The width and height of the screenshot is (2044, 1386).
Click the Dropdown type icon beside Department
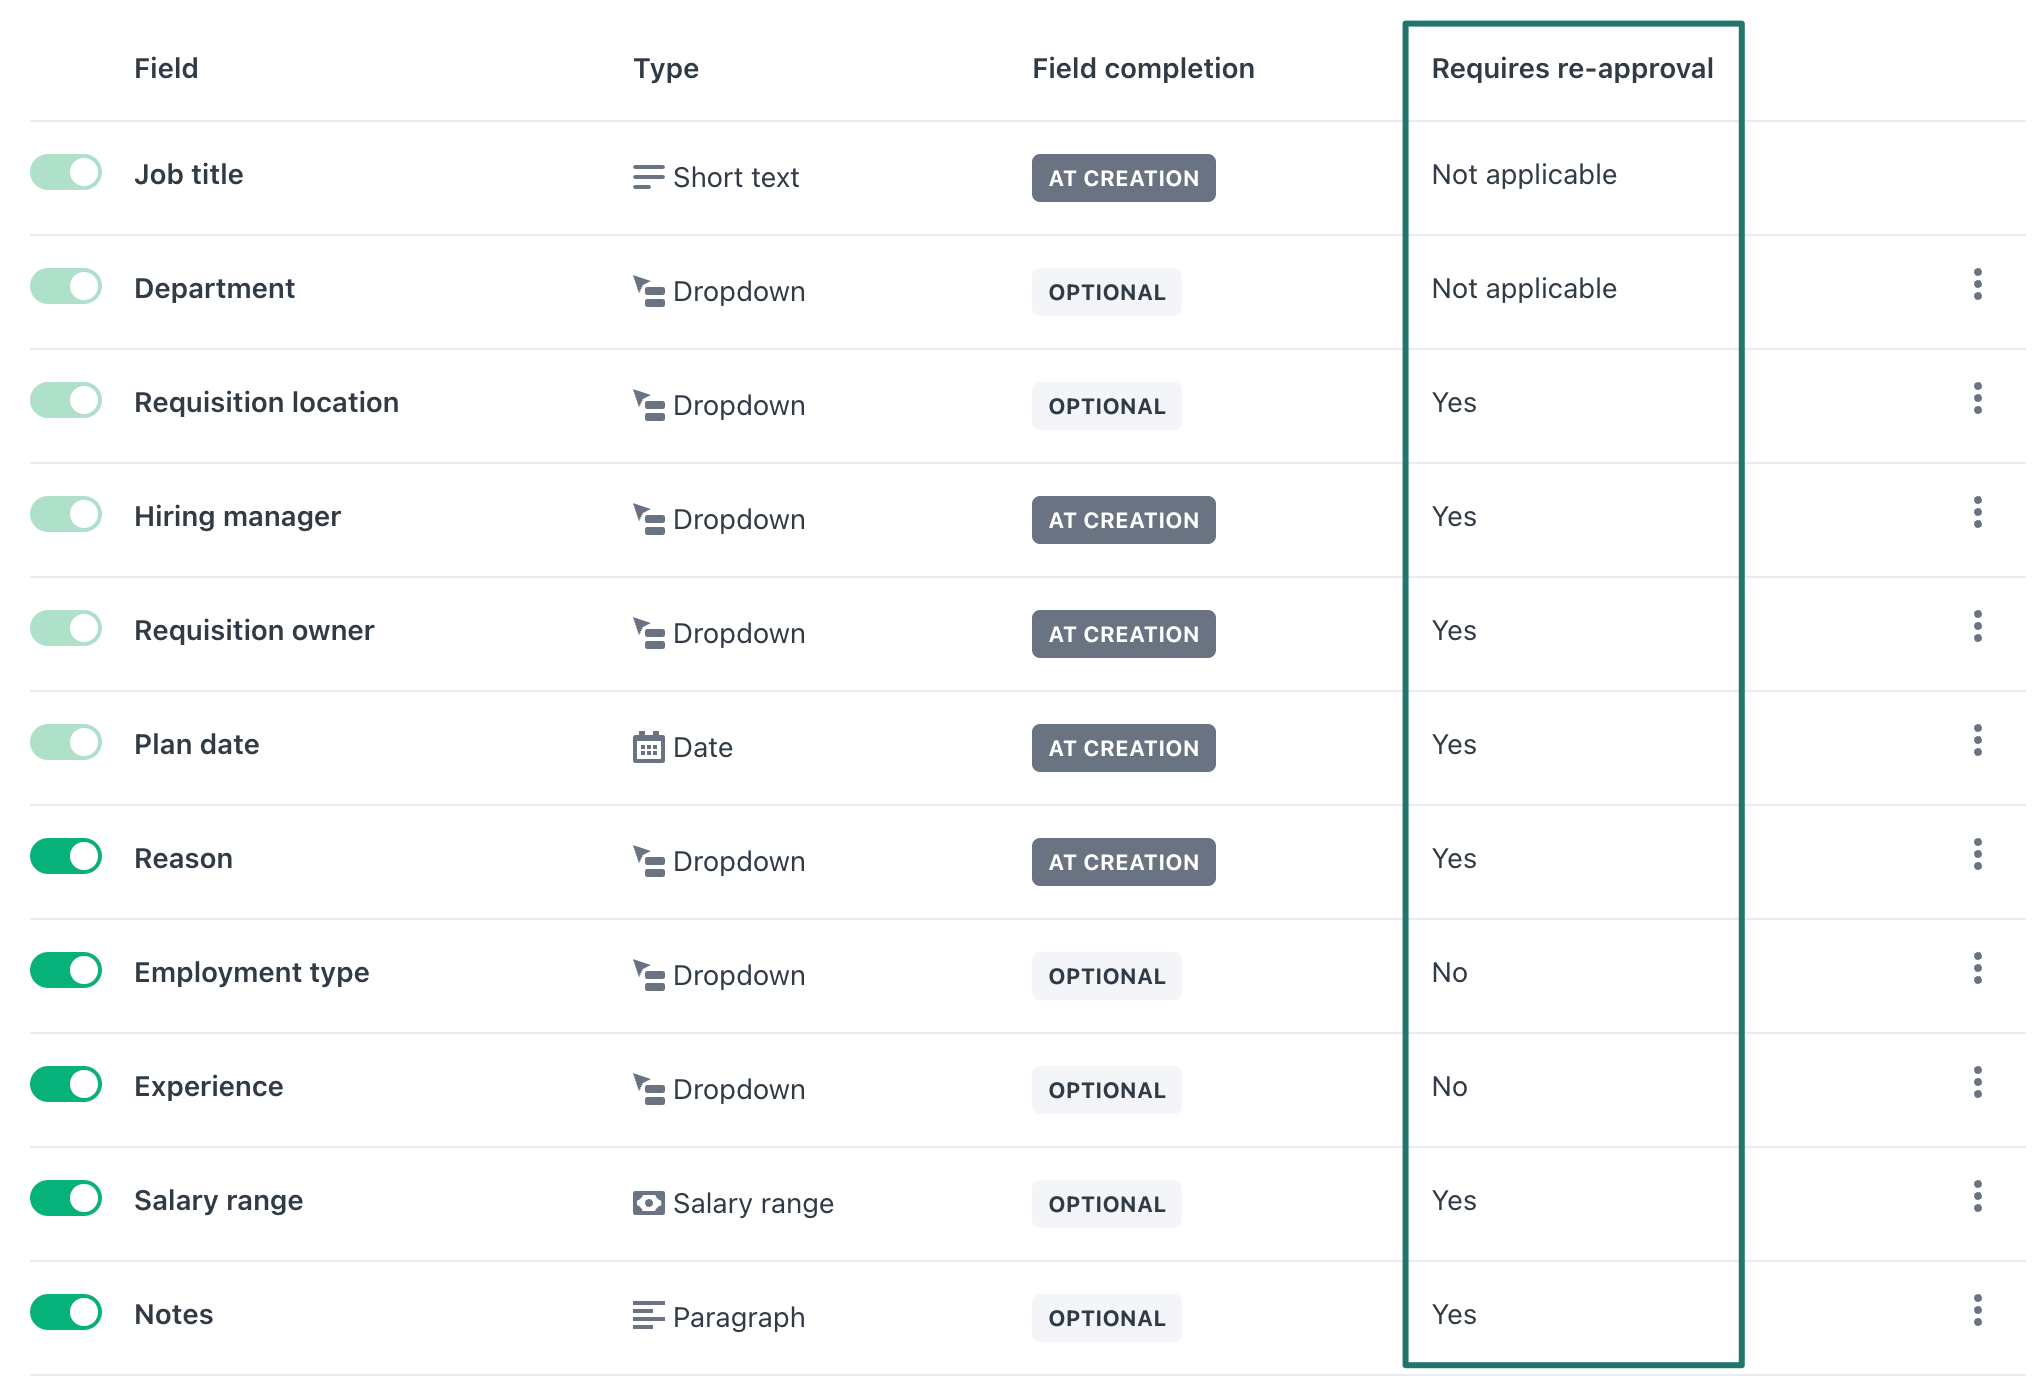(x=648, y=291)
